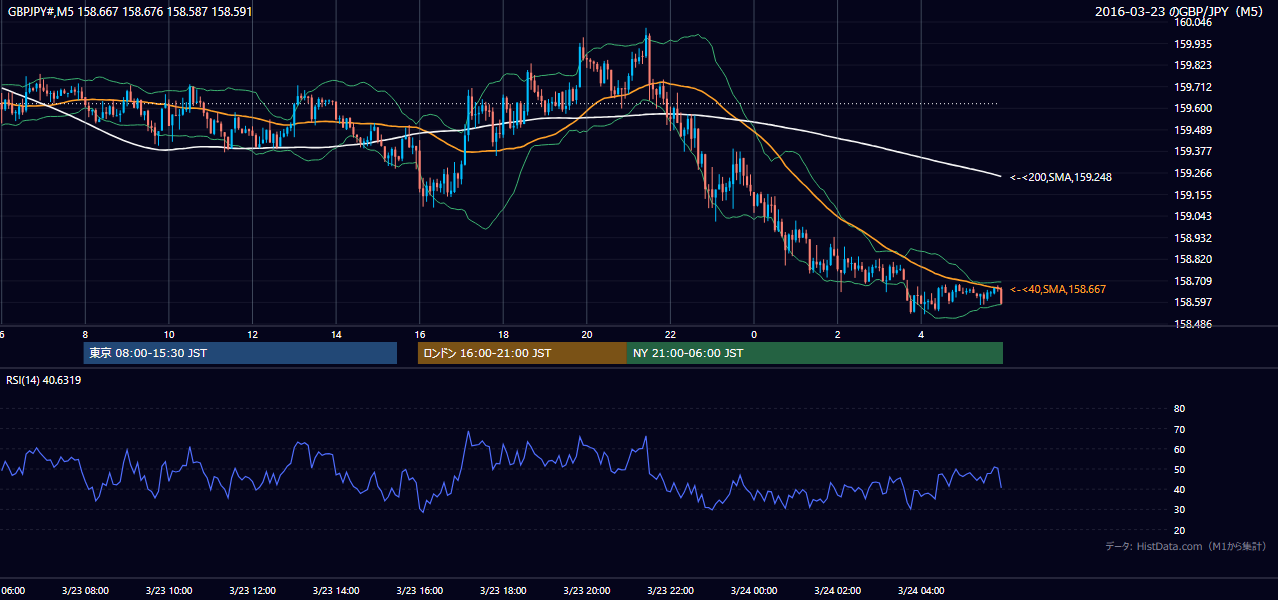The width and height of the screenshot is (1278, 600).
Task: Click bottom time axis label 3/23 08:00
Action: click(x=85, y=591)
